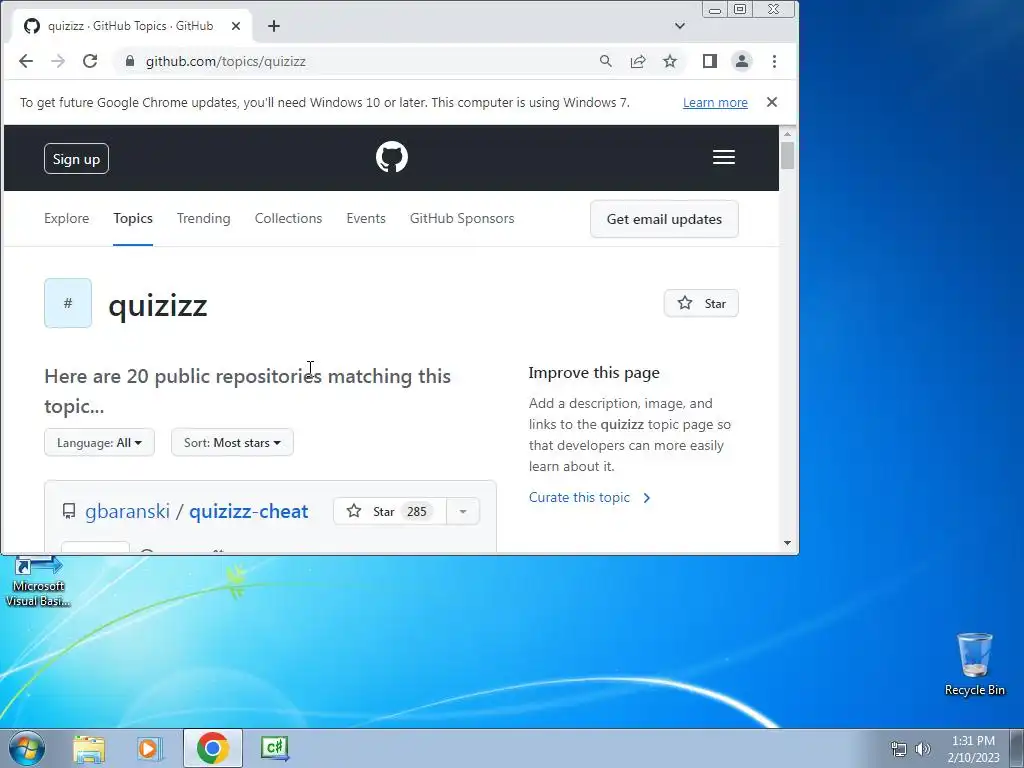Click the Show desktop strip at taskbar end

[1017, 748]
